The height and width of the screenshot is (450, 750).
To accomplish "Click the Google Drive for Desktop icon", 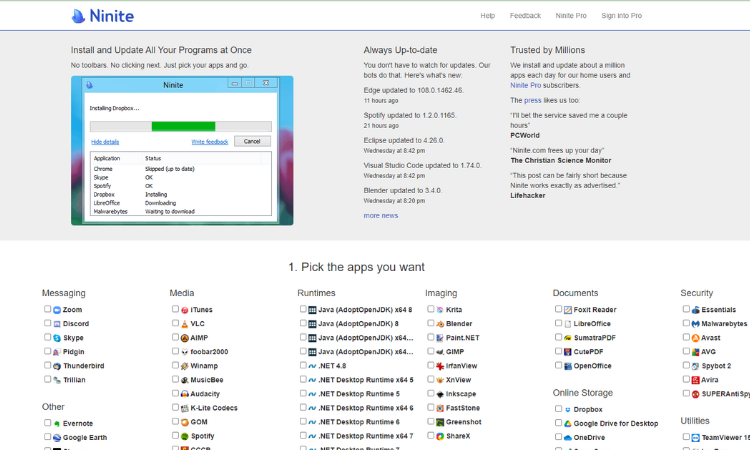I will point(568,424).
